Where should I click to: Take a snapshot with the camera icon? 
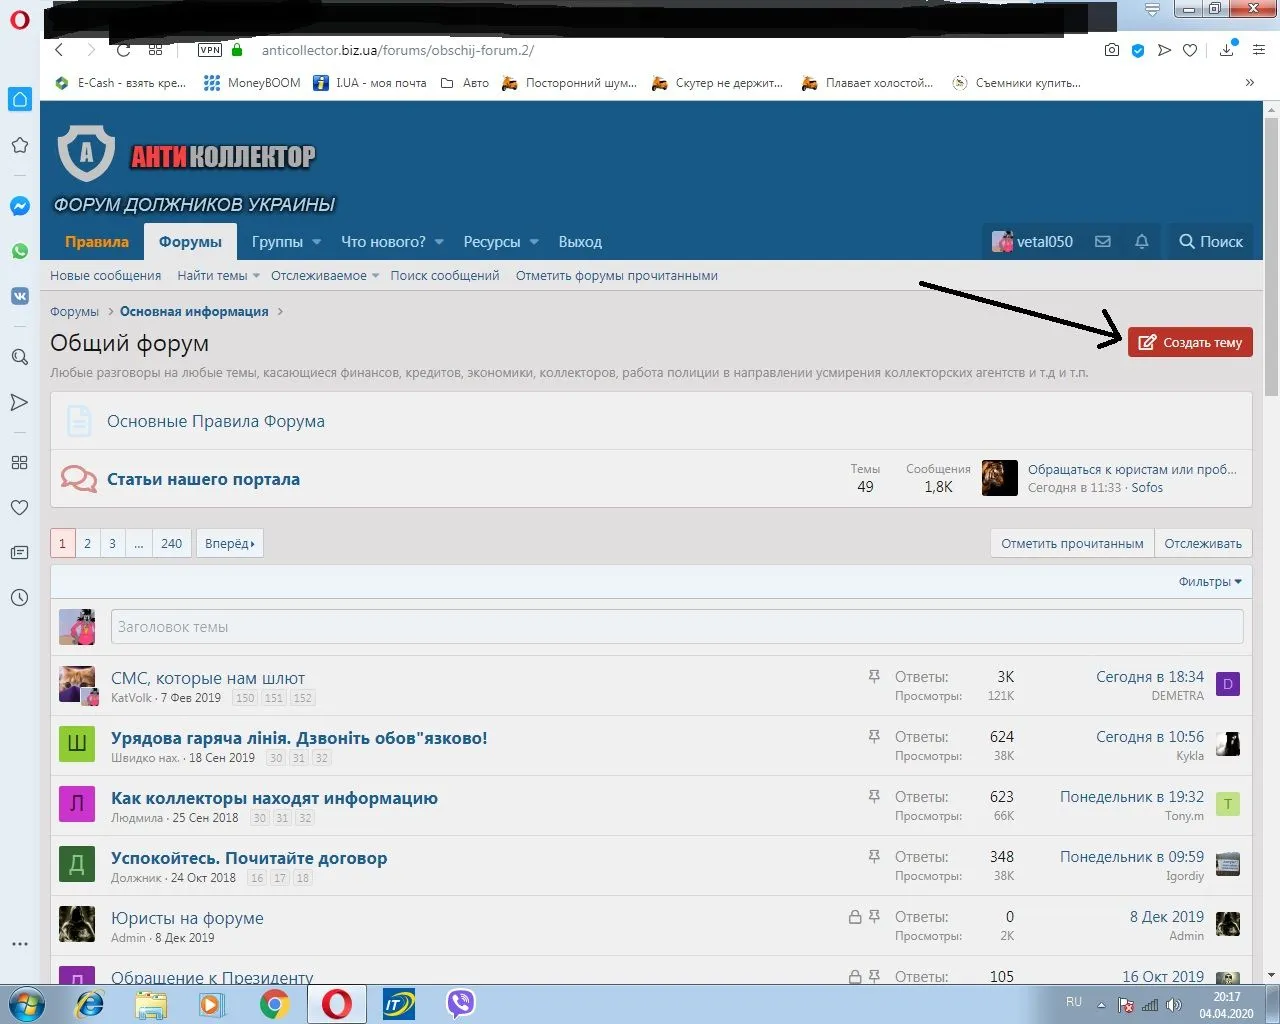(x=1111, y=50)
